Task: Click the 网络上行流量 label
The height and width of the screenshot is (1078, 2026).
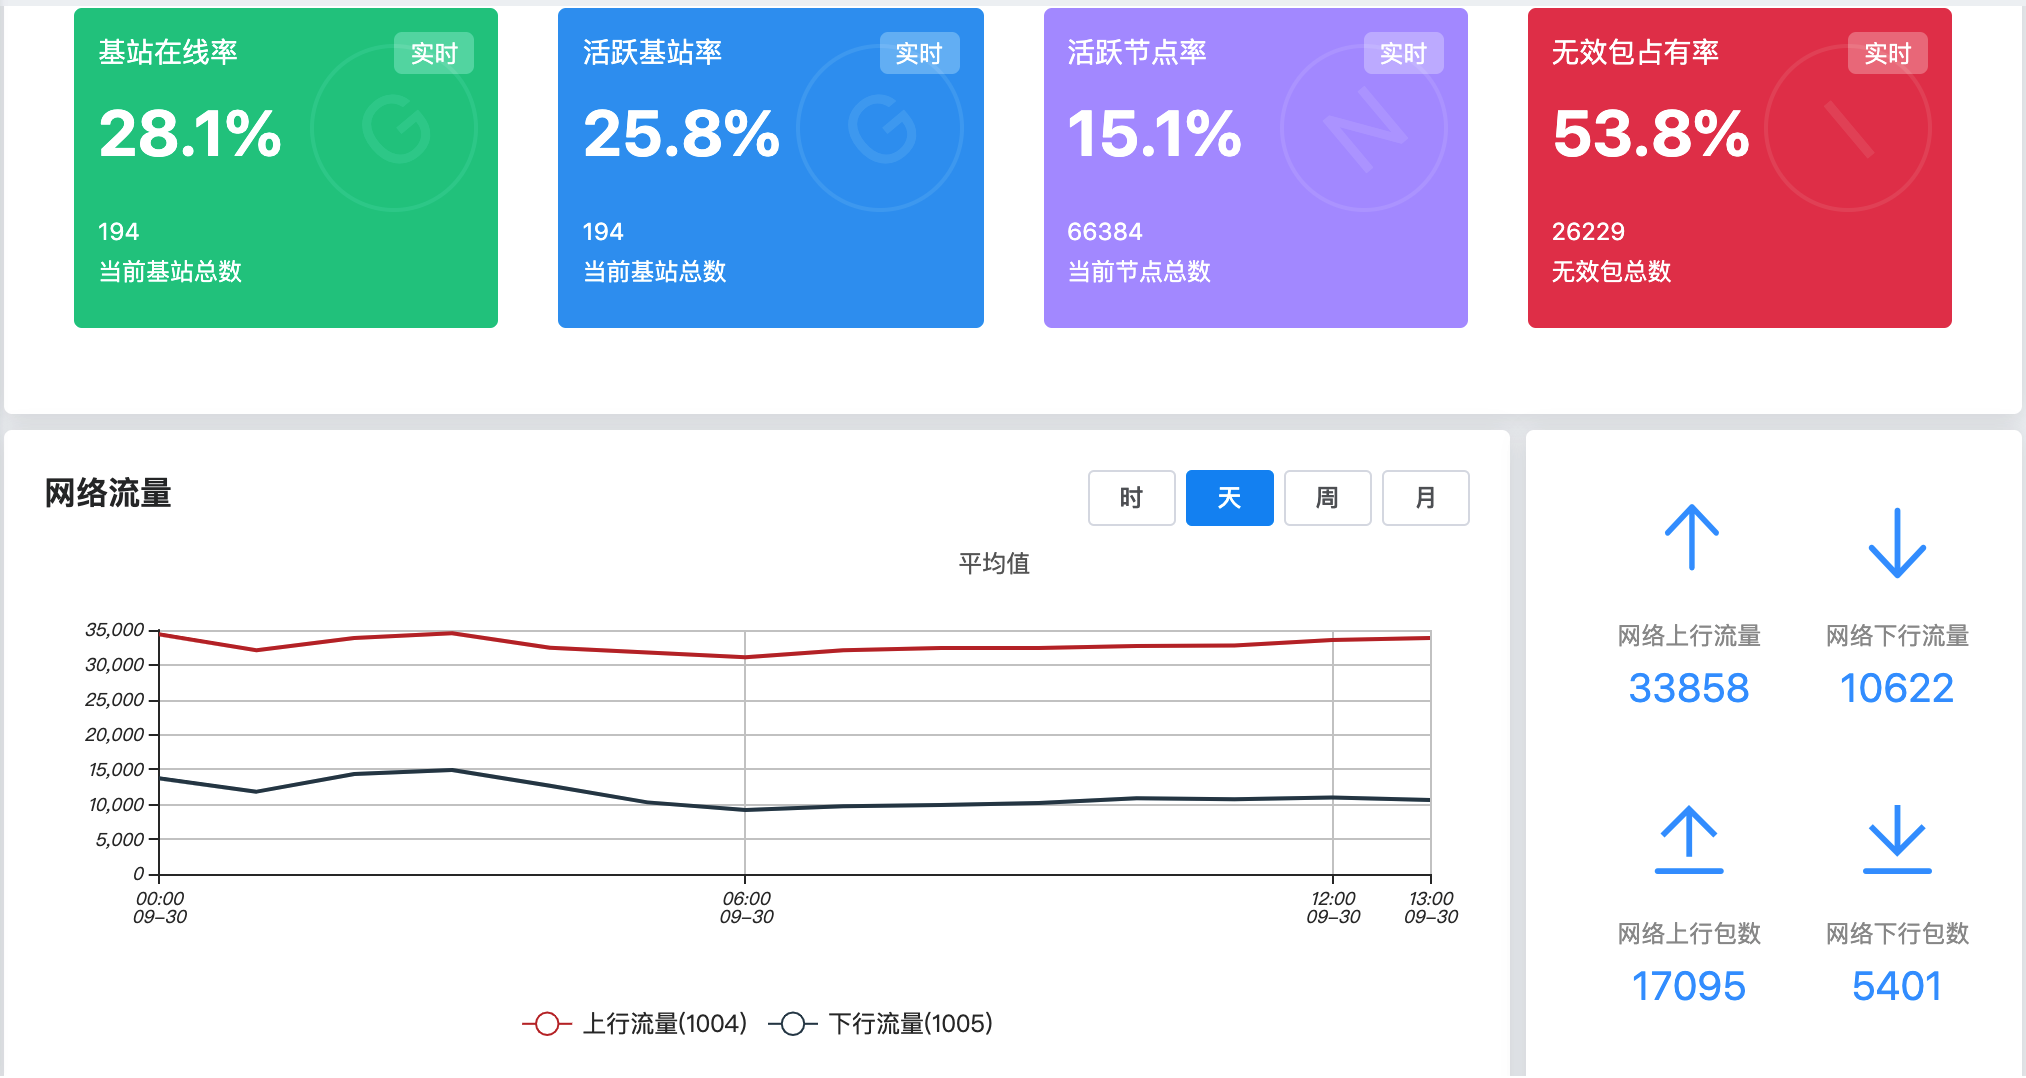Action: pyautogui.click(x=1689, y=635)
